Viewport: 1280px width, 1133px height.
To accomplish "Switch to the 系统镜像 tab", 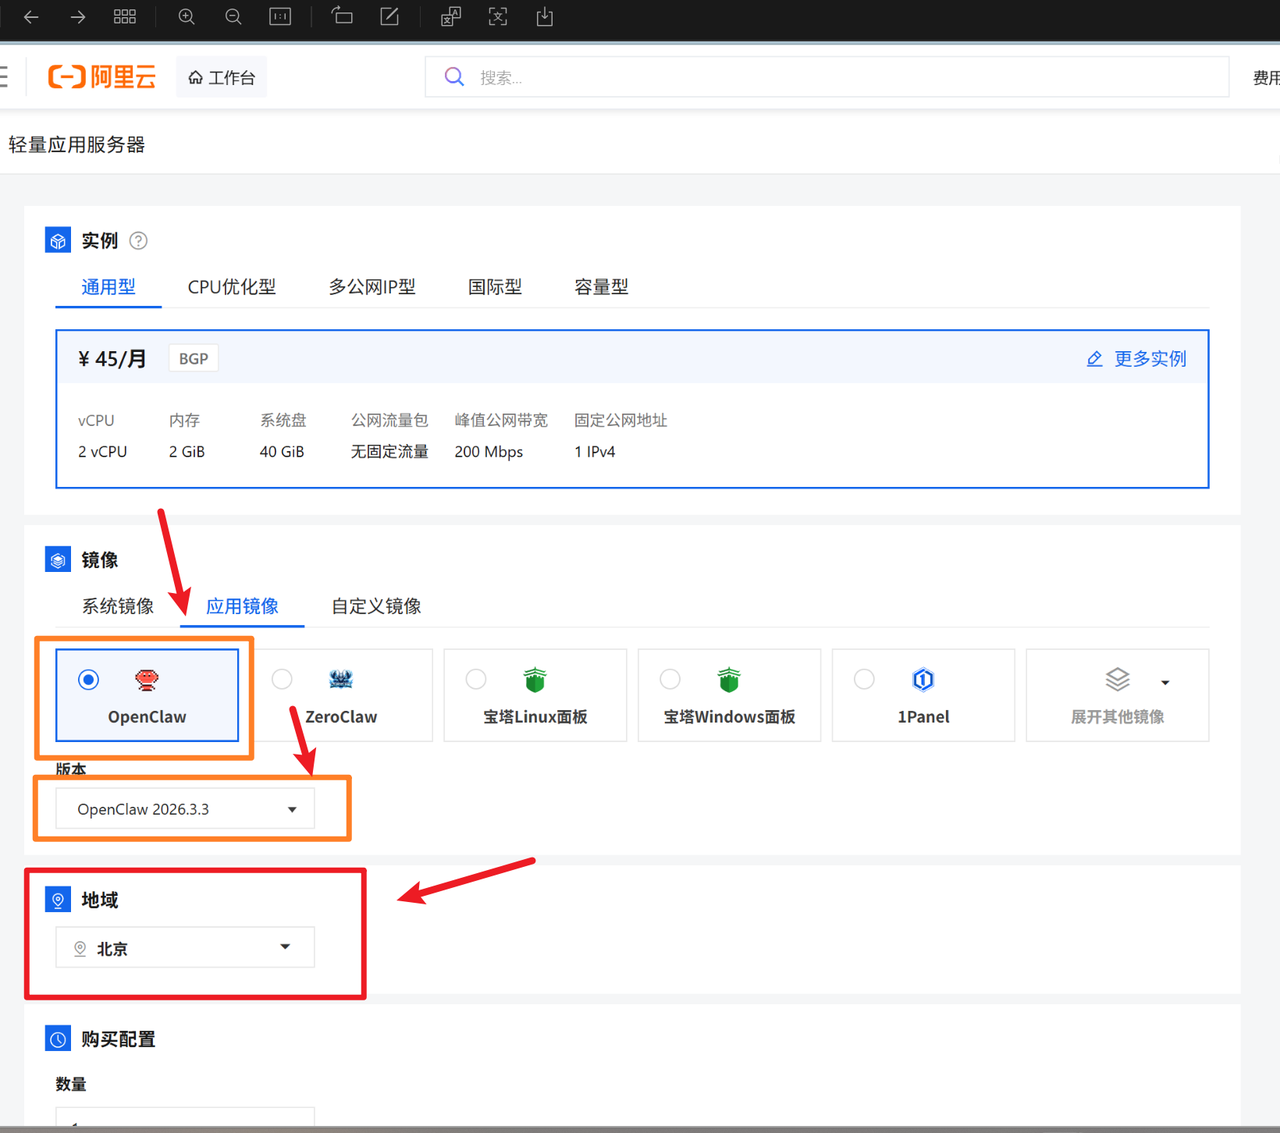I will click(x=118, y=606).
